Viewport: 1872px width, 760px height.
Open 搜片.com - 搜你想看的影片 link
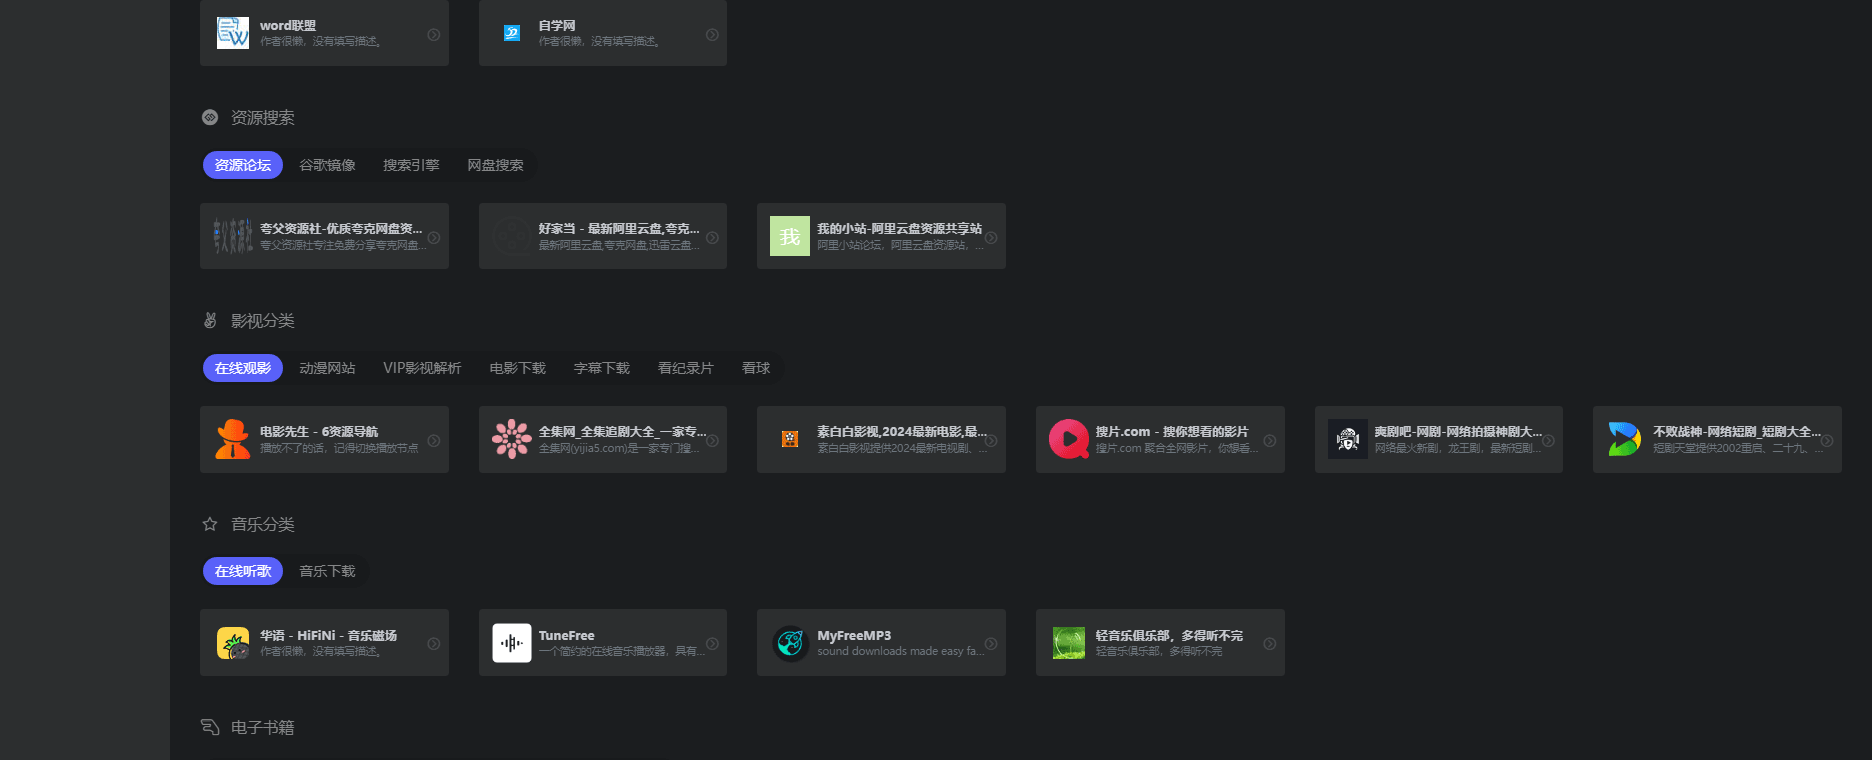pos(1172,432)
